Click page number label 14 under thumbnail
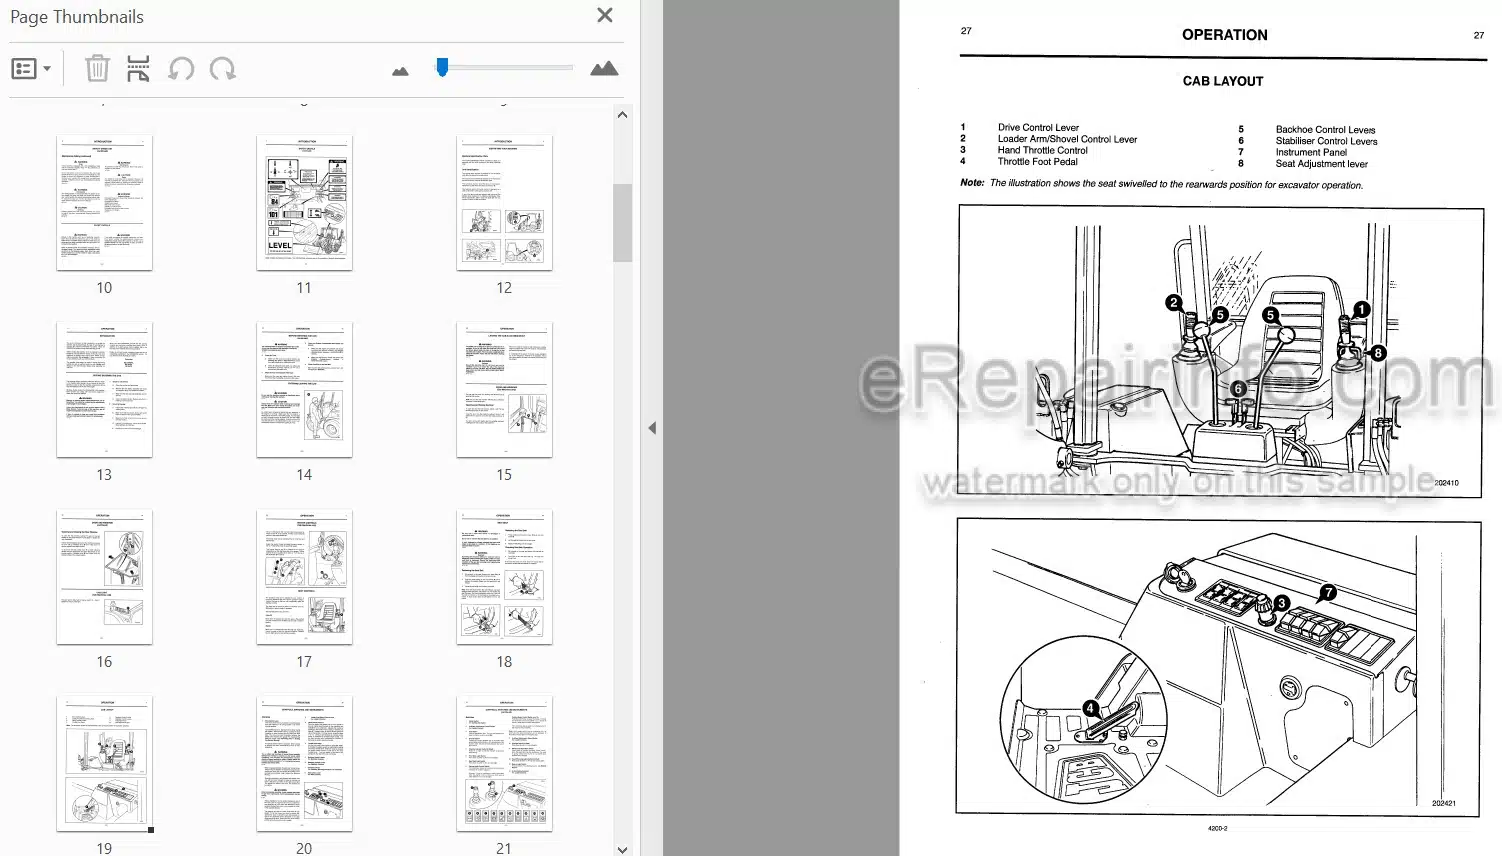Image resolution: width=1502 pixels, height=856 pixels. coord(304,475)
